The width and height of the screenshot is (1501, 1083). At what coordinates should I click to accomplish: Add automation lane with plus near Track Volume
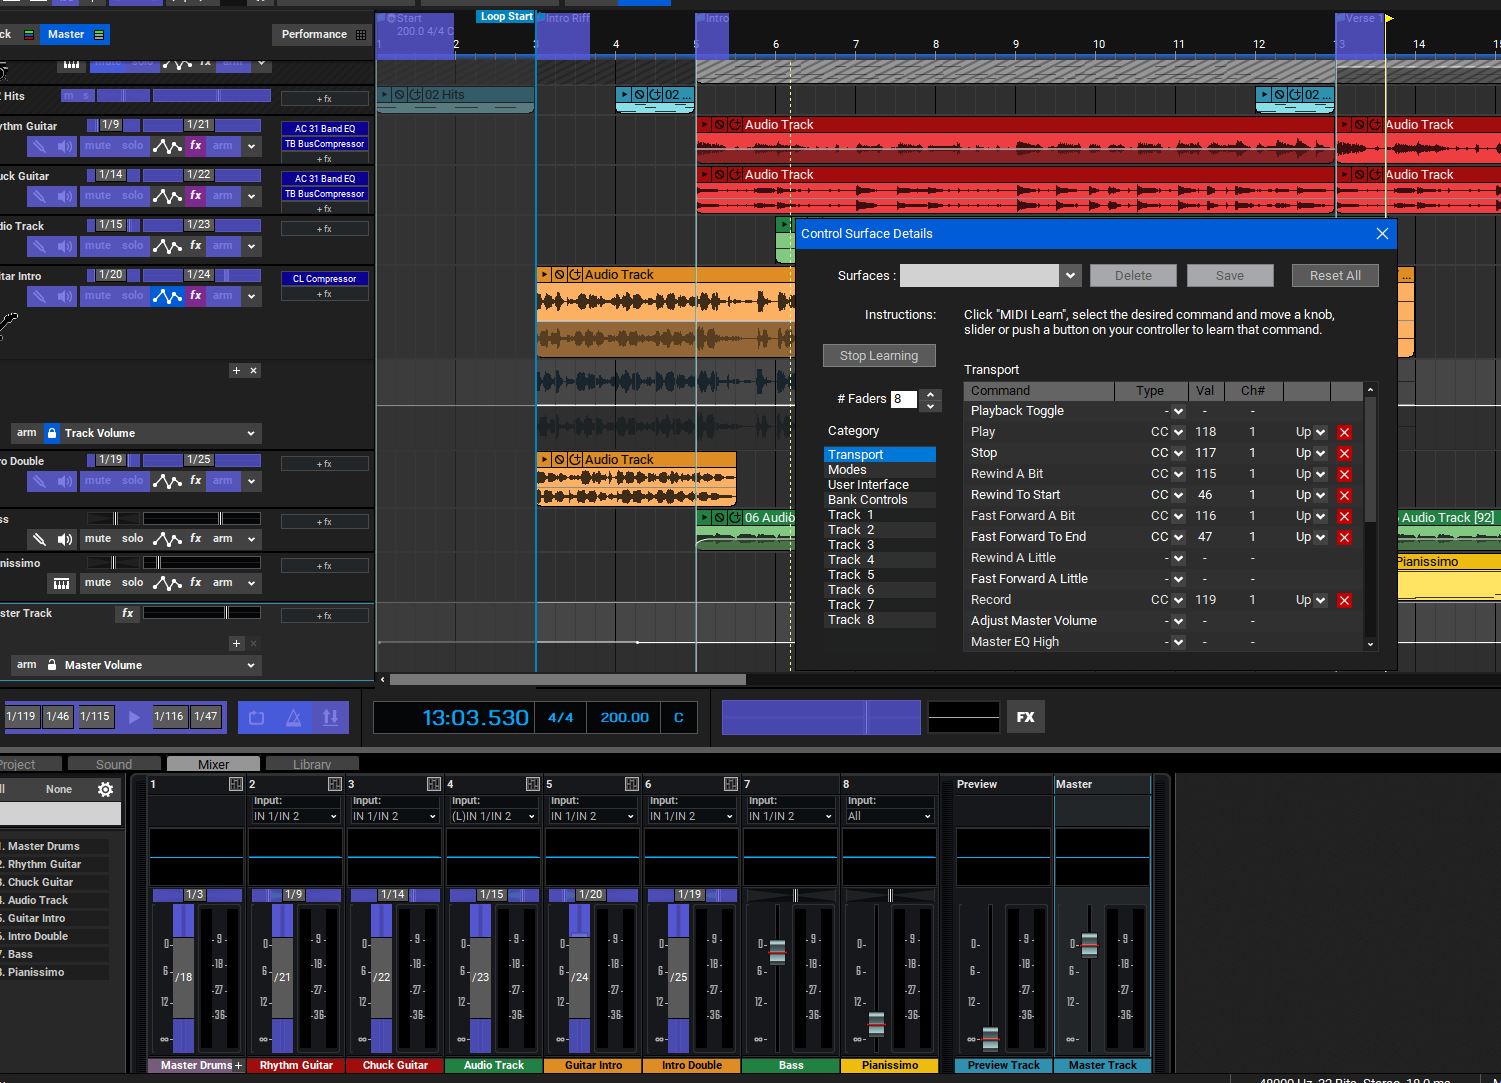[x=236, y=370]
